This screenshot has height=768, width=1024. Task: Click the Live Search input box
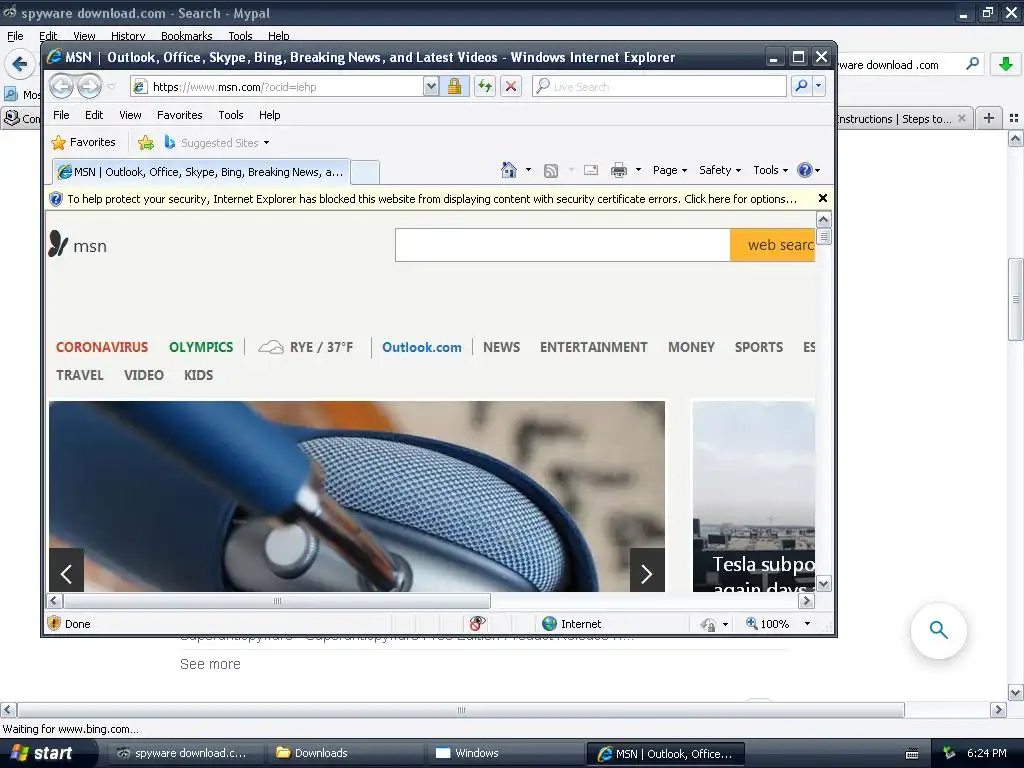click(x=660, y=86)
